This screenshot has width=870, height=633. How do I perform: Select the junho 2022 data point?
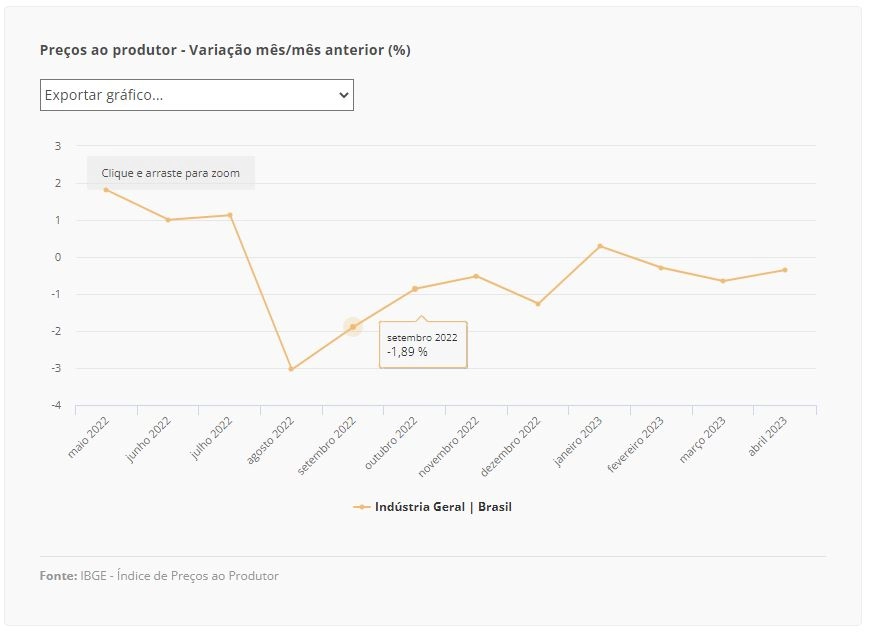click(168, 220)
